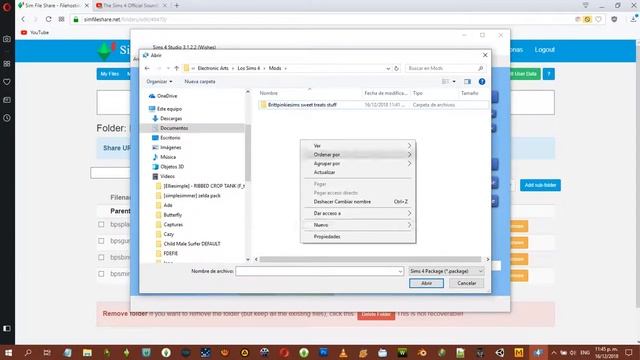Click the Nombre column header

(269, 93)
